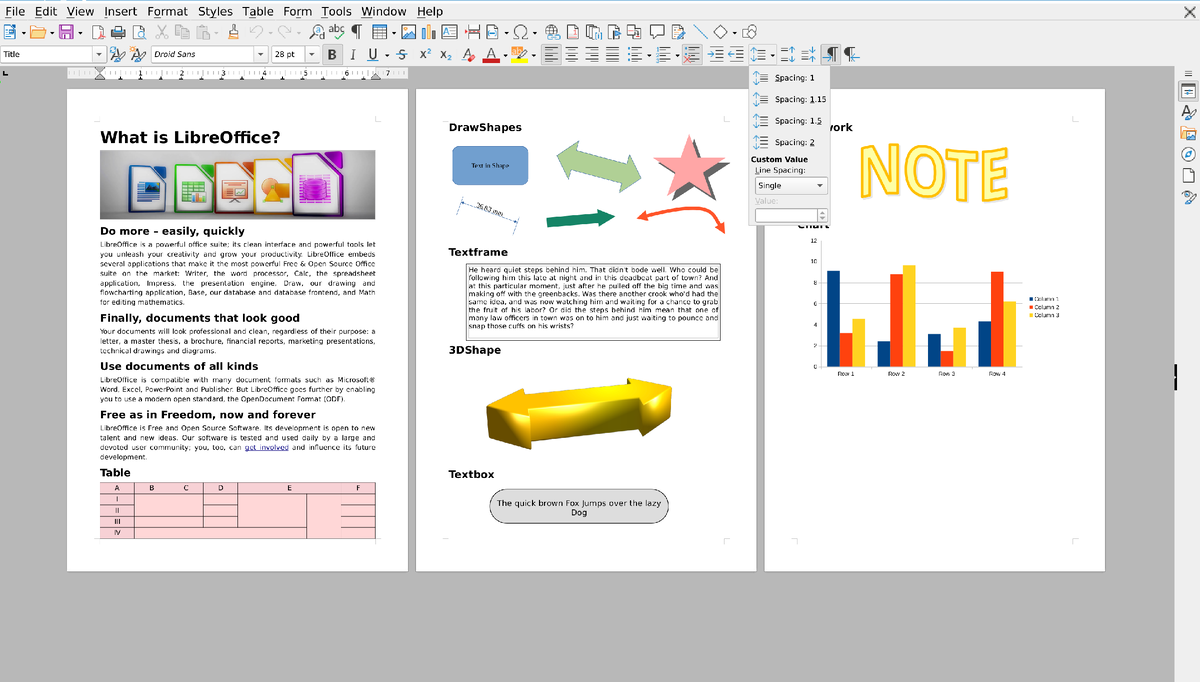Viewport: 1200px width, 682px height.
Task: Open the Line Spacing combo showing Single
Action: click(x=790, y=185)
